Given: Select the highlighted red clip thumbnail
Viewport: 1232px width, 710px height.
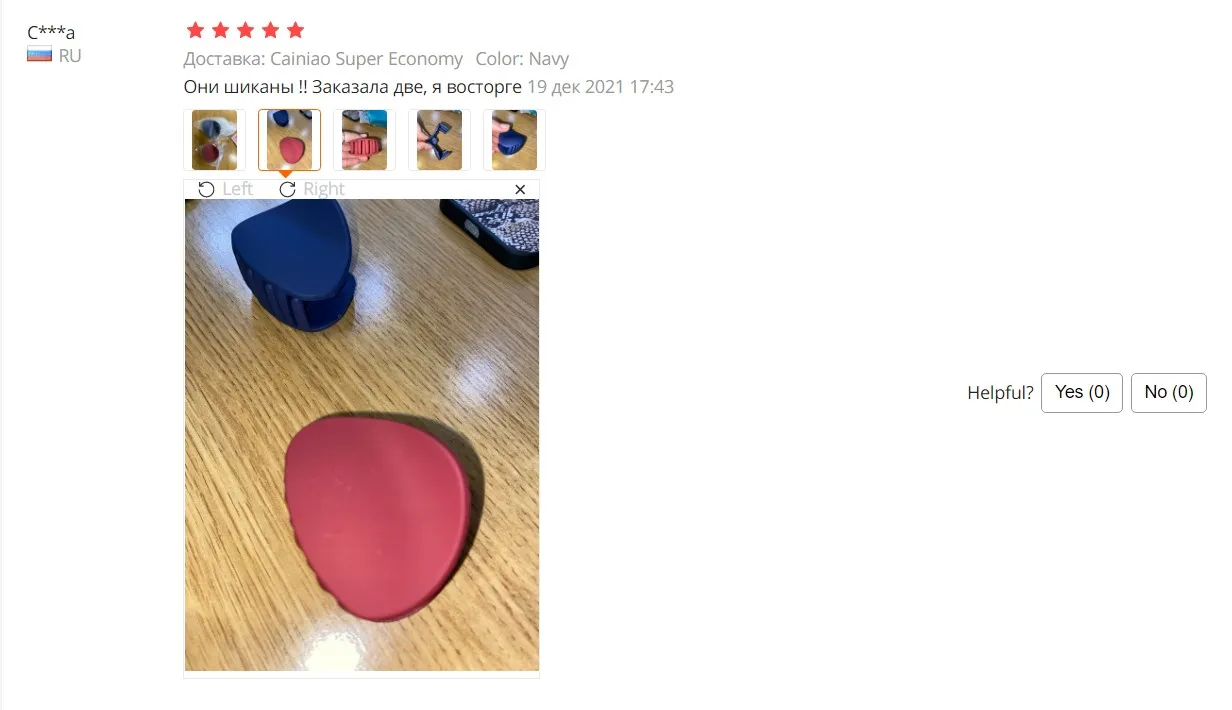Looking at the screenshot, I should (x=290, y=140).
